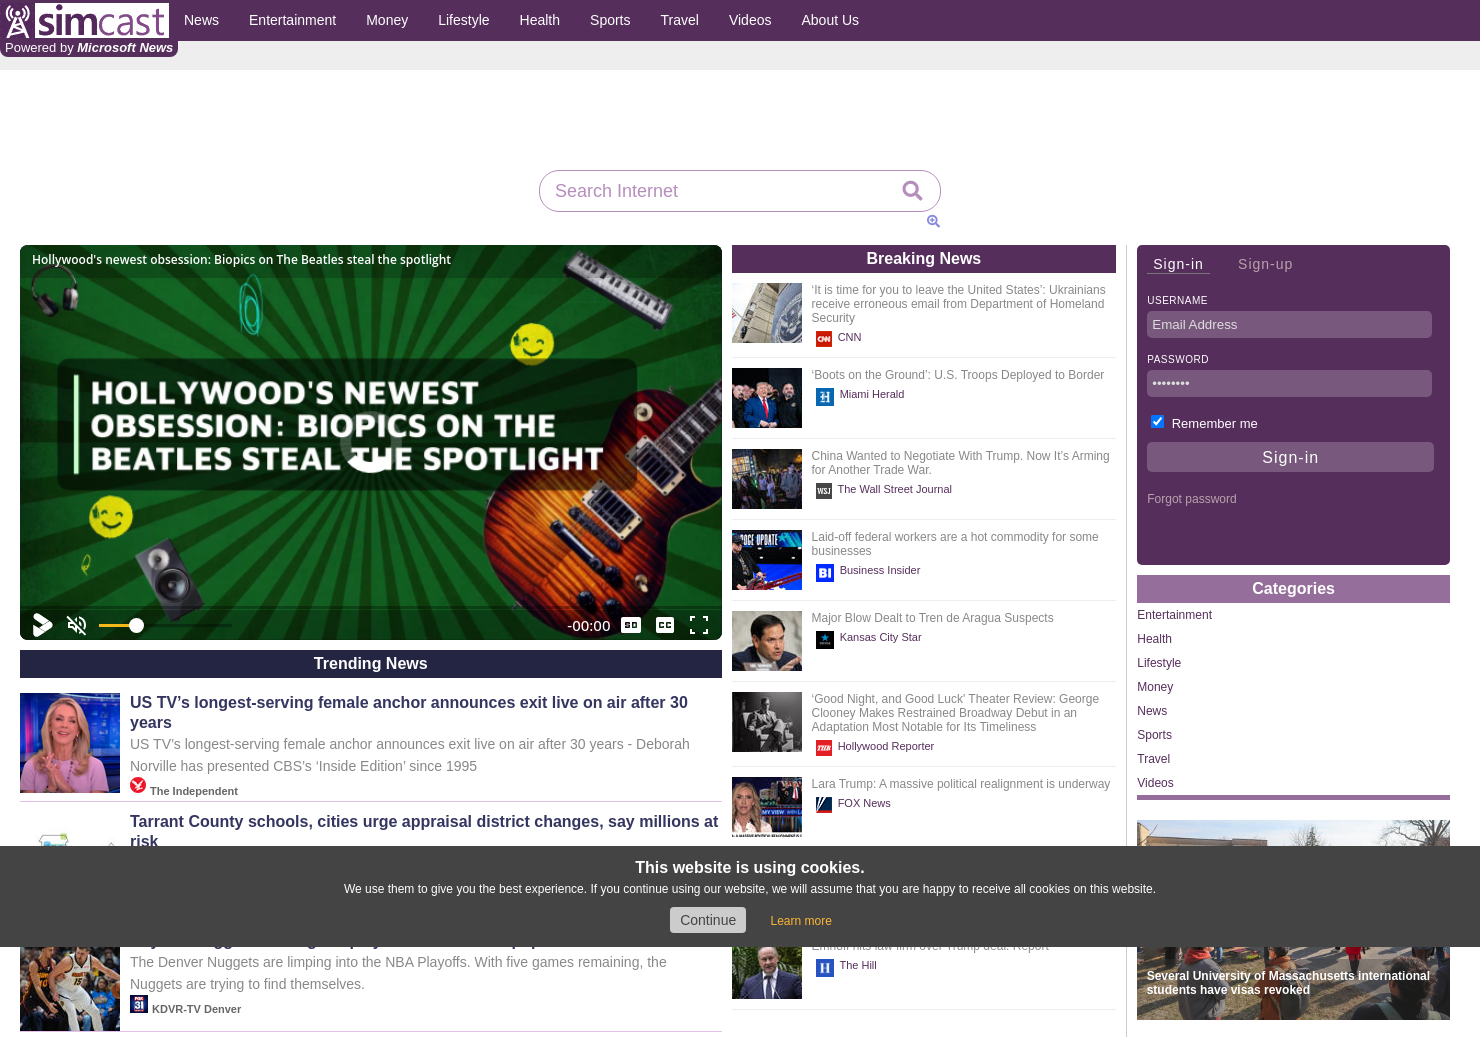
Task: Click the Learn more cookies link
Action: [x=800, y=921]
